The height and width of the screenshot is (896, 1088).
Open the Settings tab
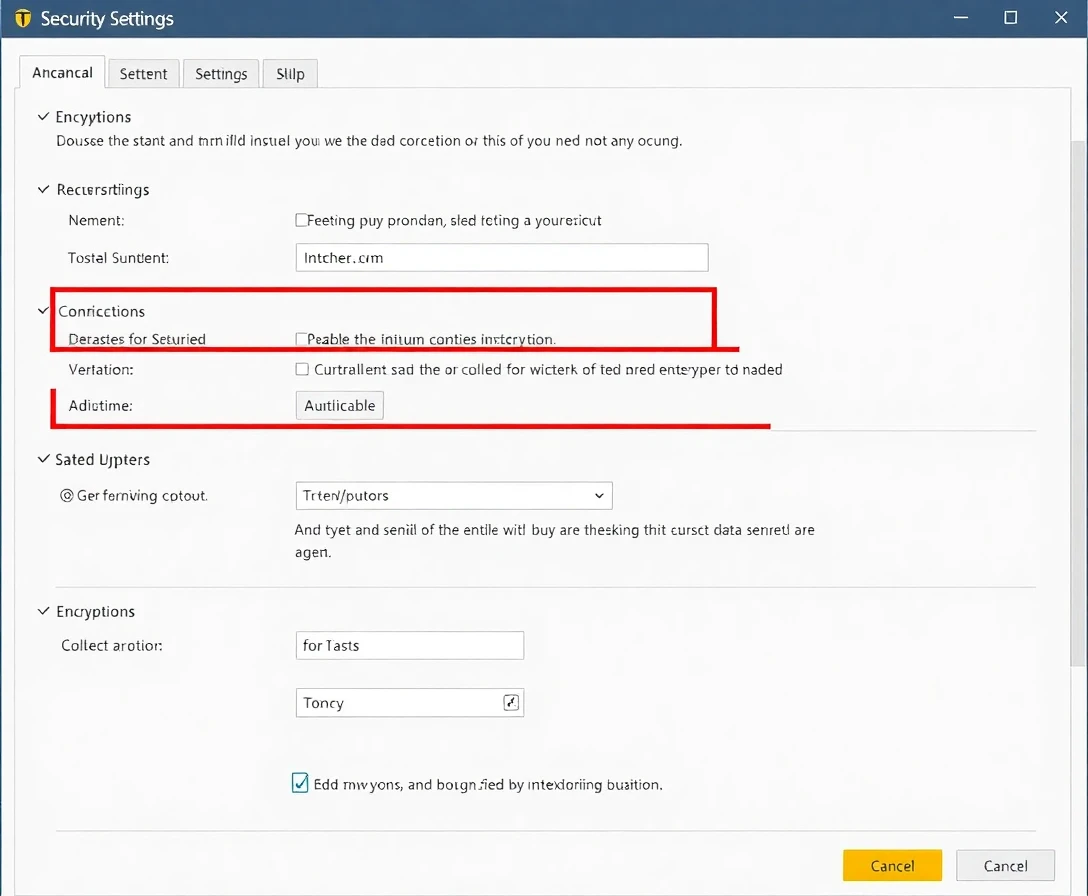(221, 74)
